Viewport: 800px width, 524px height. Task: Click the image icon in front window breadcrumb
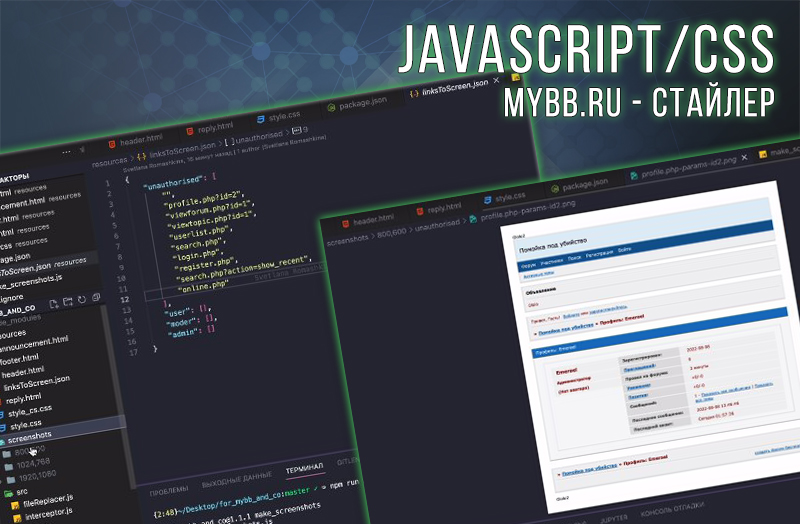473,219
